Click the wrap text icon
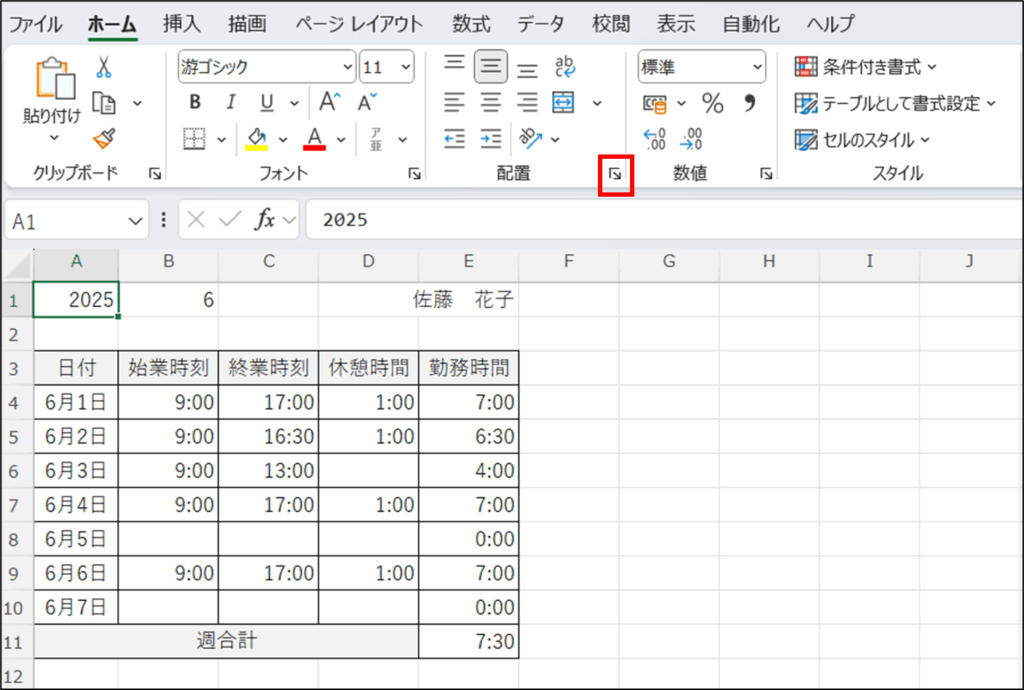 click(x=565, y=67)
